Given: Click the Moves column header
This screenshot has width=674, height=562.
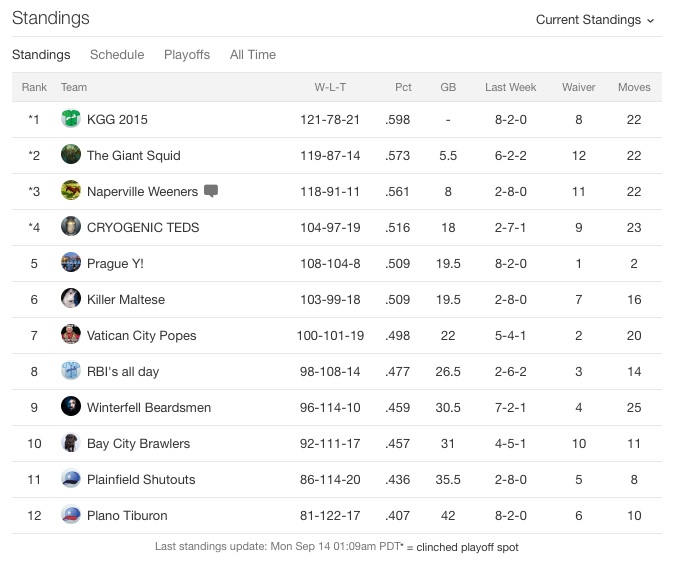Looking at the screenshot, I should (634, 87).
